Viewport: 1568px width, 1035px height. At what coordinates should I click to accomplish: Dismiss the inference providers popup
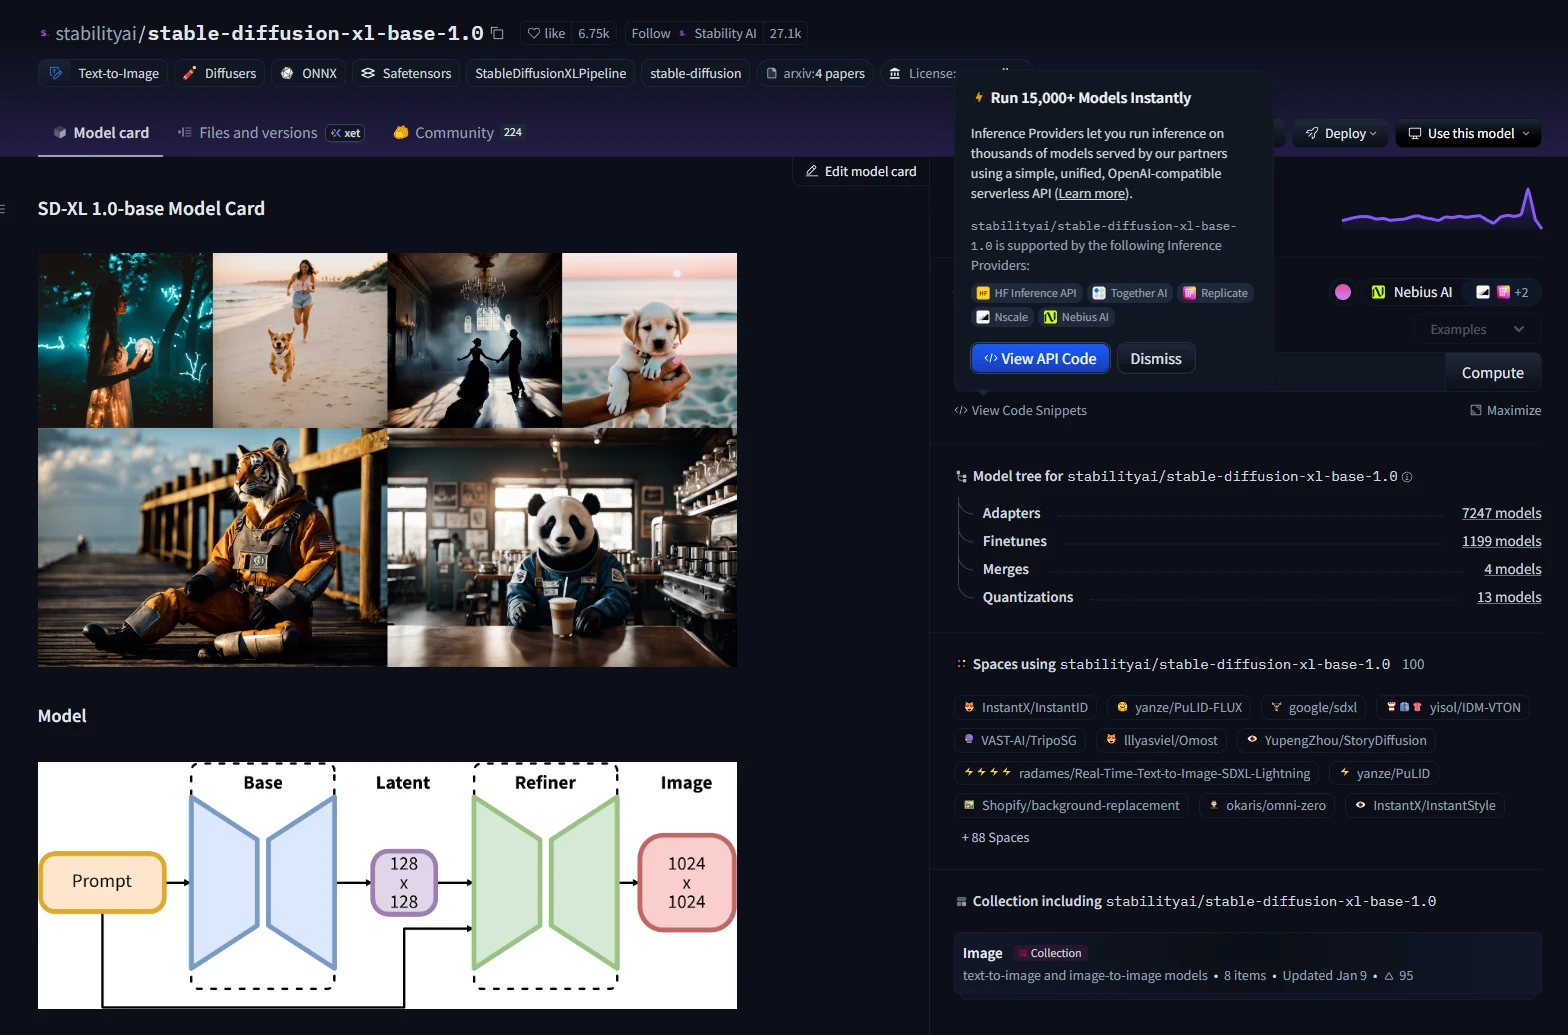pyautogui.click(x=1156, y=359)
